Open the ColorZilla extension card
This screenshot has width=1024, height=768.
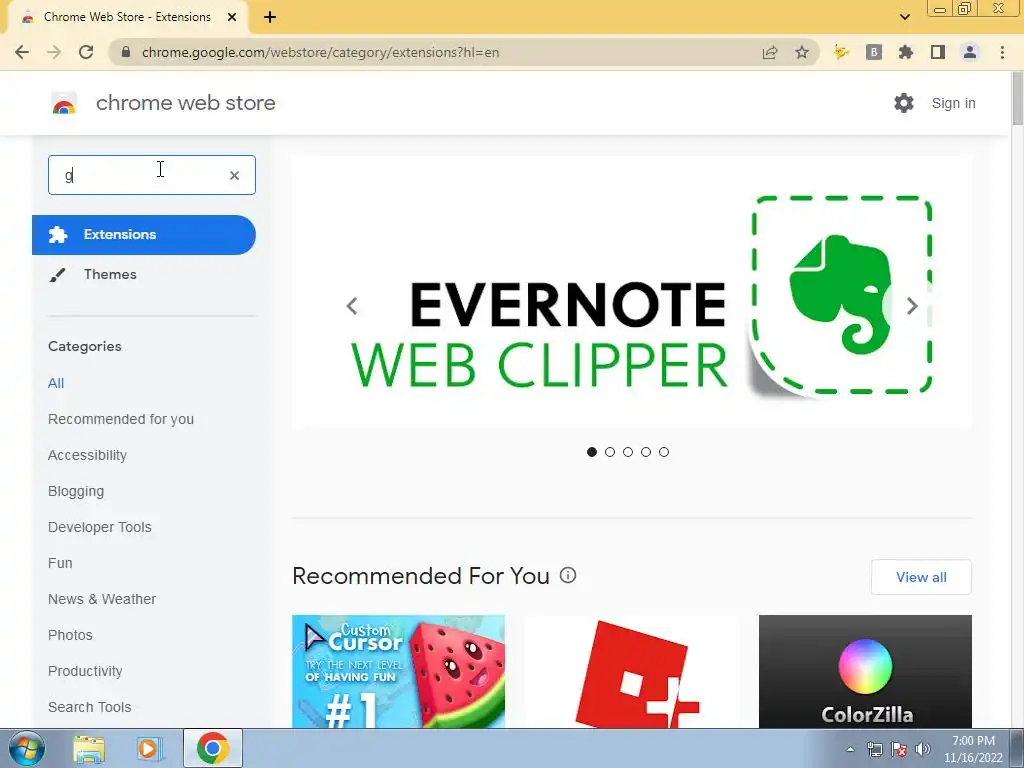(x=865, y=671)
